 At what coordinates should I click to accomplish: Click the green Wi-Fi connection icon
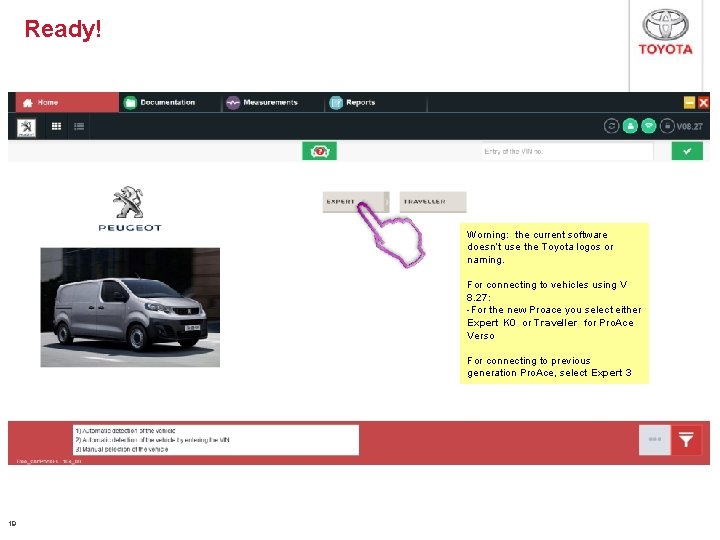648,126
